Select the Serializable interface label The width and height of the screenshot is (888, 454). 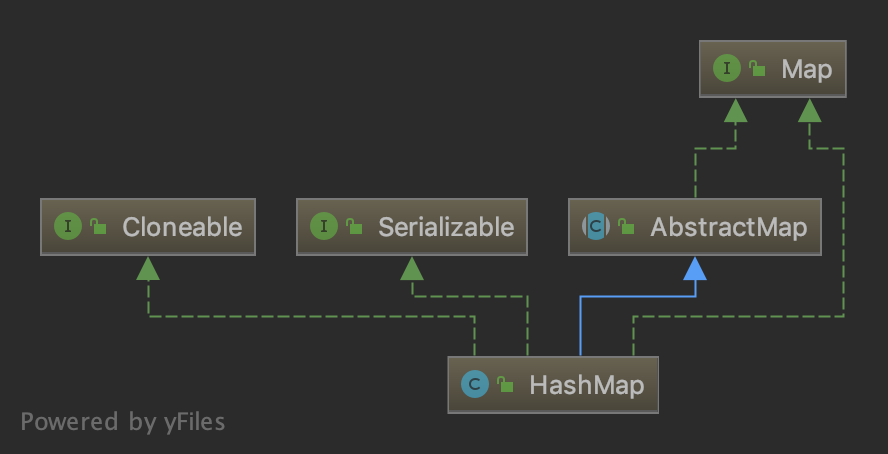[445, 227]
